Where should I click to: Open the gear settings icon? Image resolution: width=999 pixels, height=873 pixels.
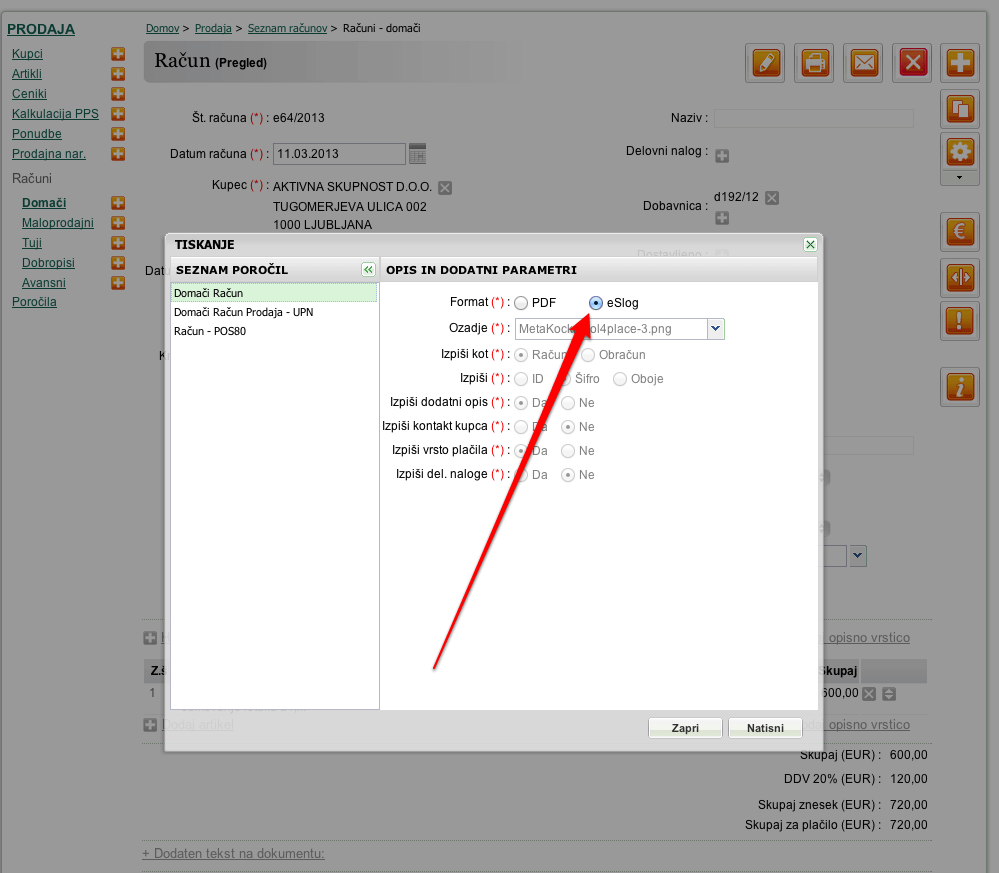click(x=960, y=153)
